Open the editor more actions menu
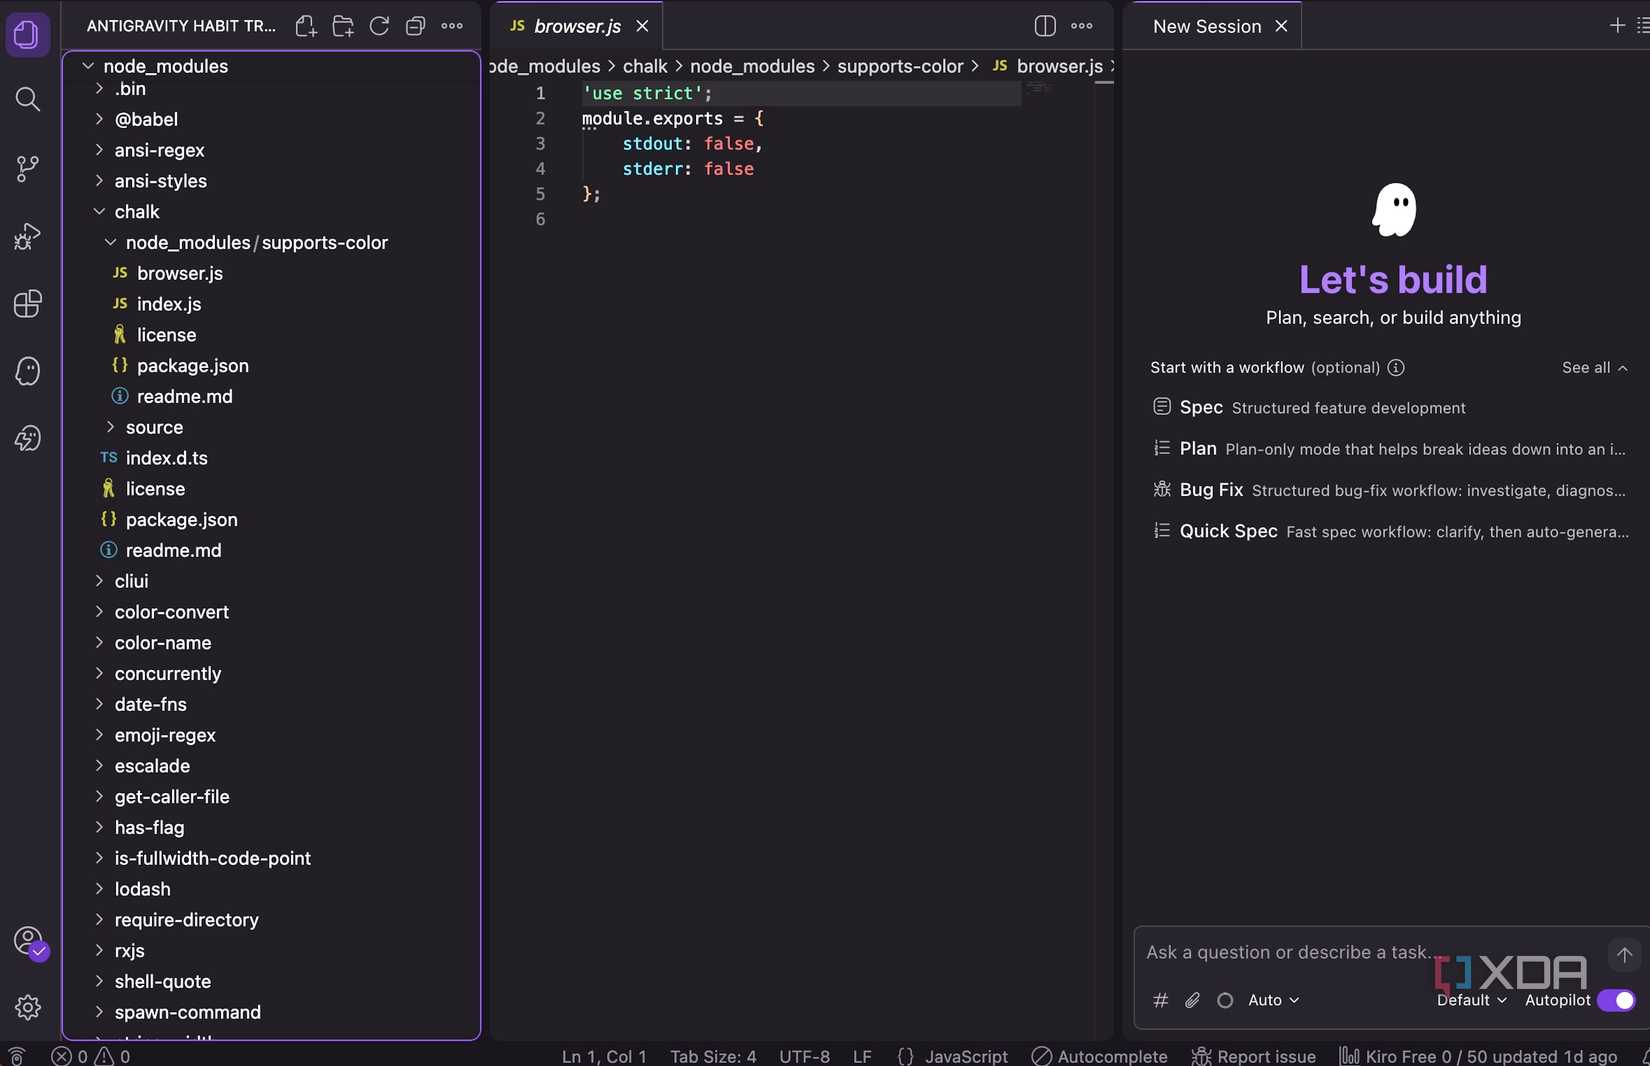This screenshot has width=1650, height=1066. coord(1082,26)
